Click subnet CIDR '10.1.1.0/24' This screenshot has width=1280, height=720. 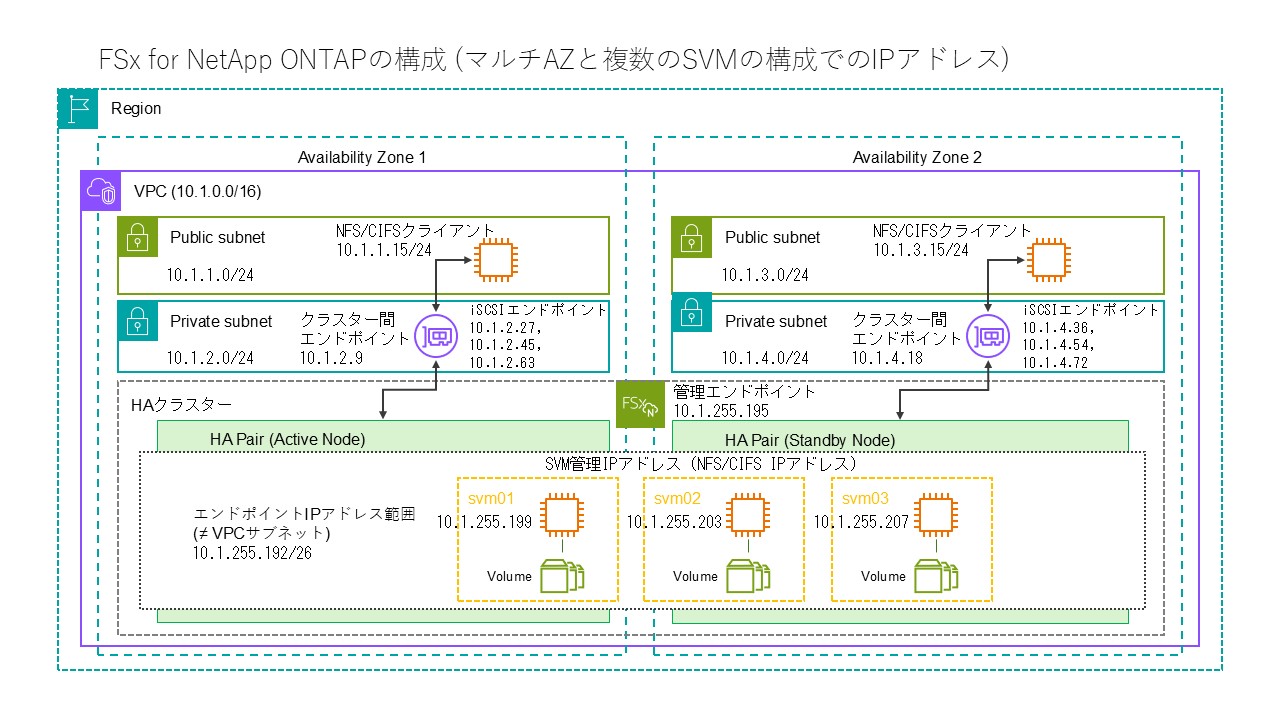[x=209, y=274]
